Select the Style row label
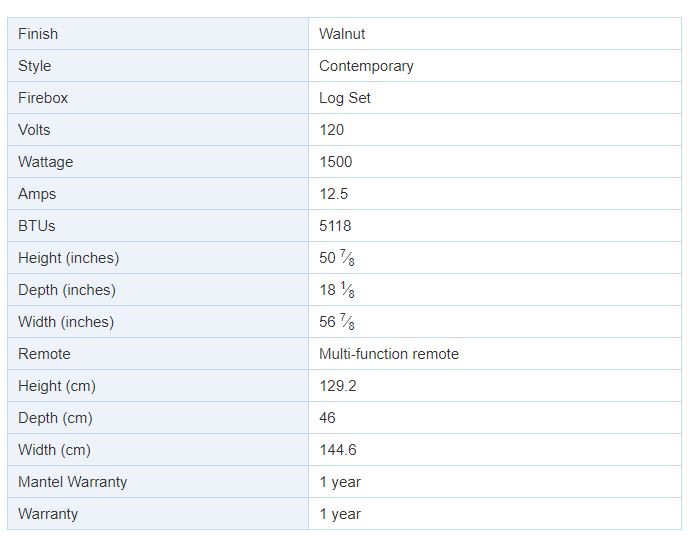The height and width of the screenshot is (544, 689). pyautogui.click(x=158, y=66)
